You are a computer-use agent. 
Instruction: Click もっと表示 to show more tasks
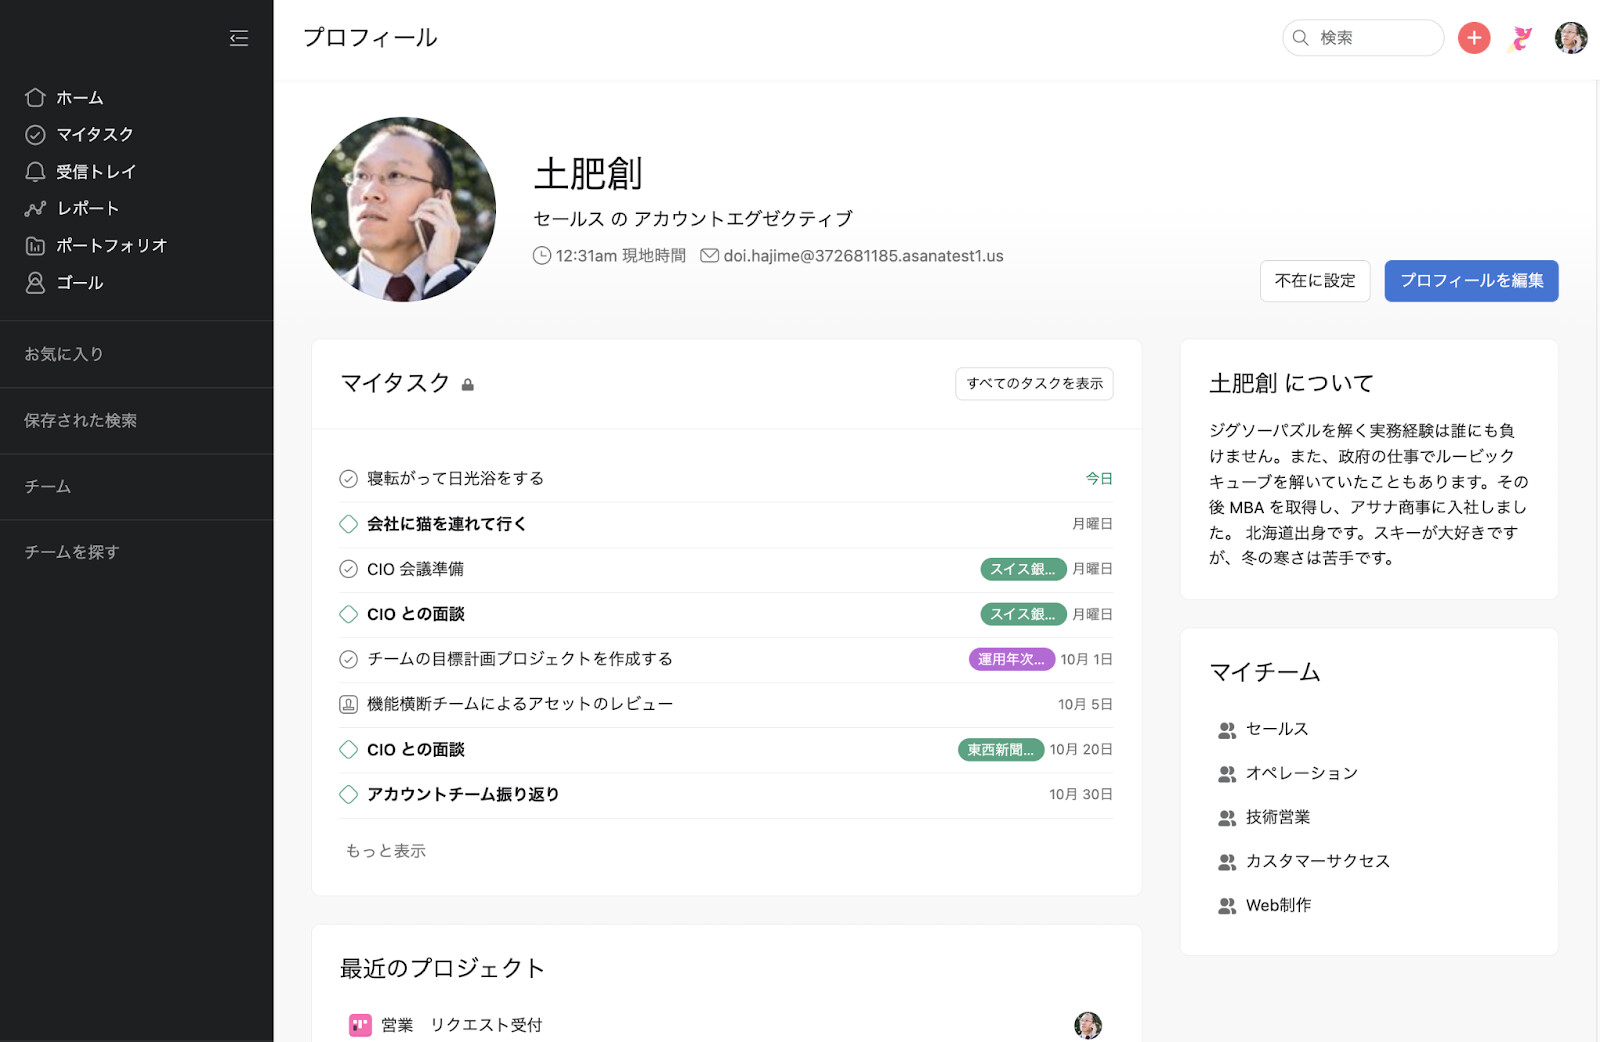click(386, 851)
